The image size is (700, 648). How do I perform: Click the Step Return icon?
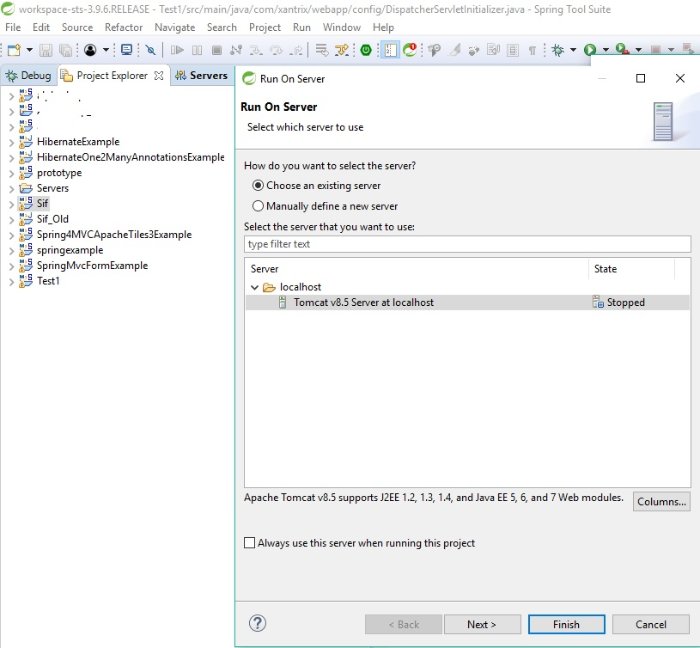point(296,50)
